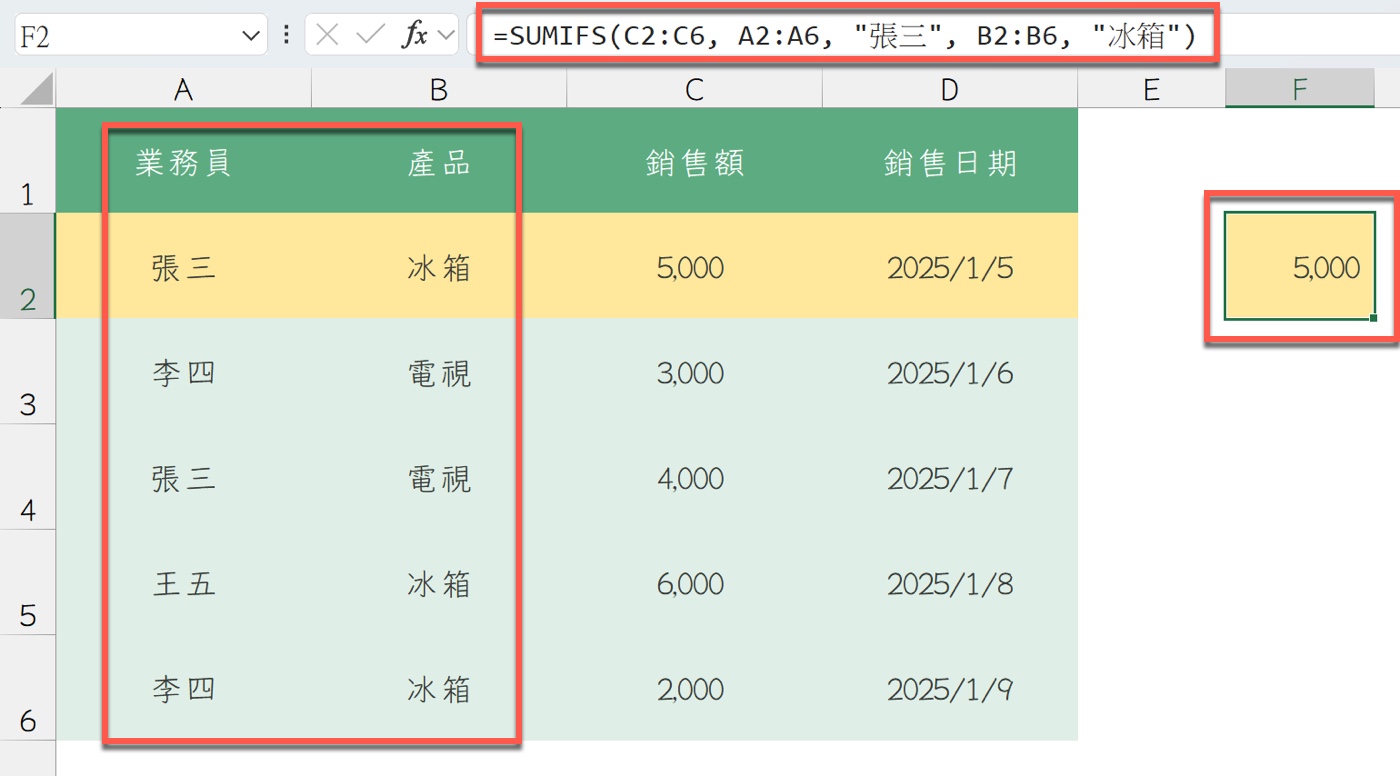Click the Select All corner triangle

(x=36, y=91)
